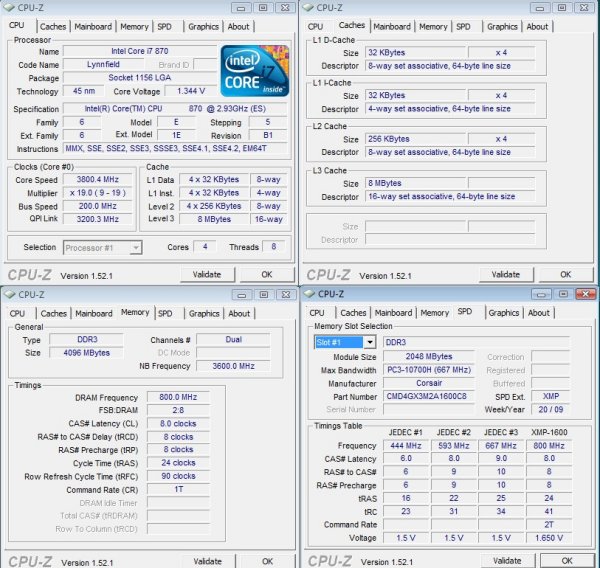The image size is (600, 568).
Task: Minimize the SPD window
Action: click(x=541, y=294)
